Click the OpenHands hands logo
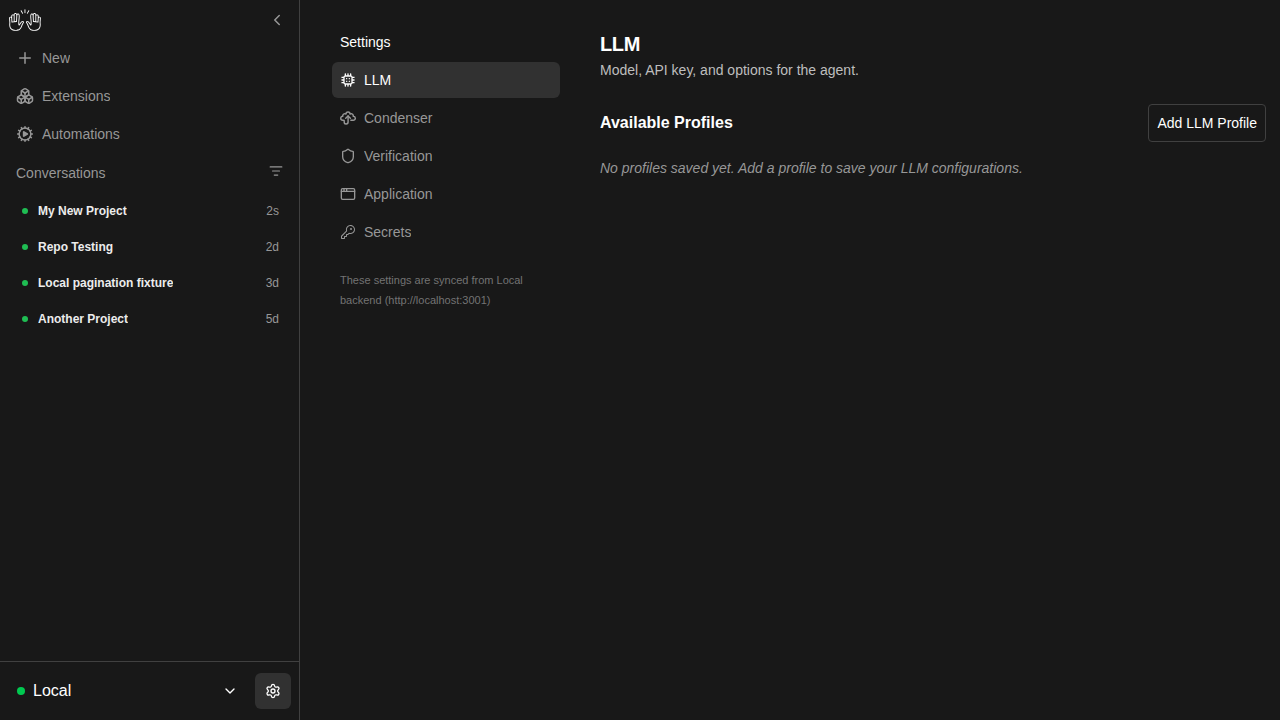The image size is (1280, 720). click(25, 20)
